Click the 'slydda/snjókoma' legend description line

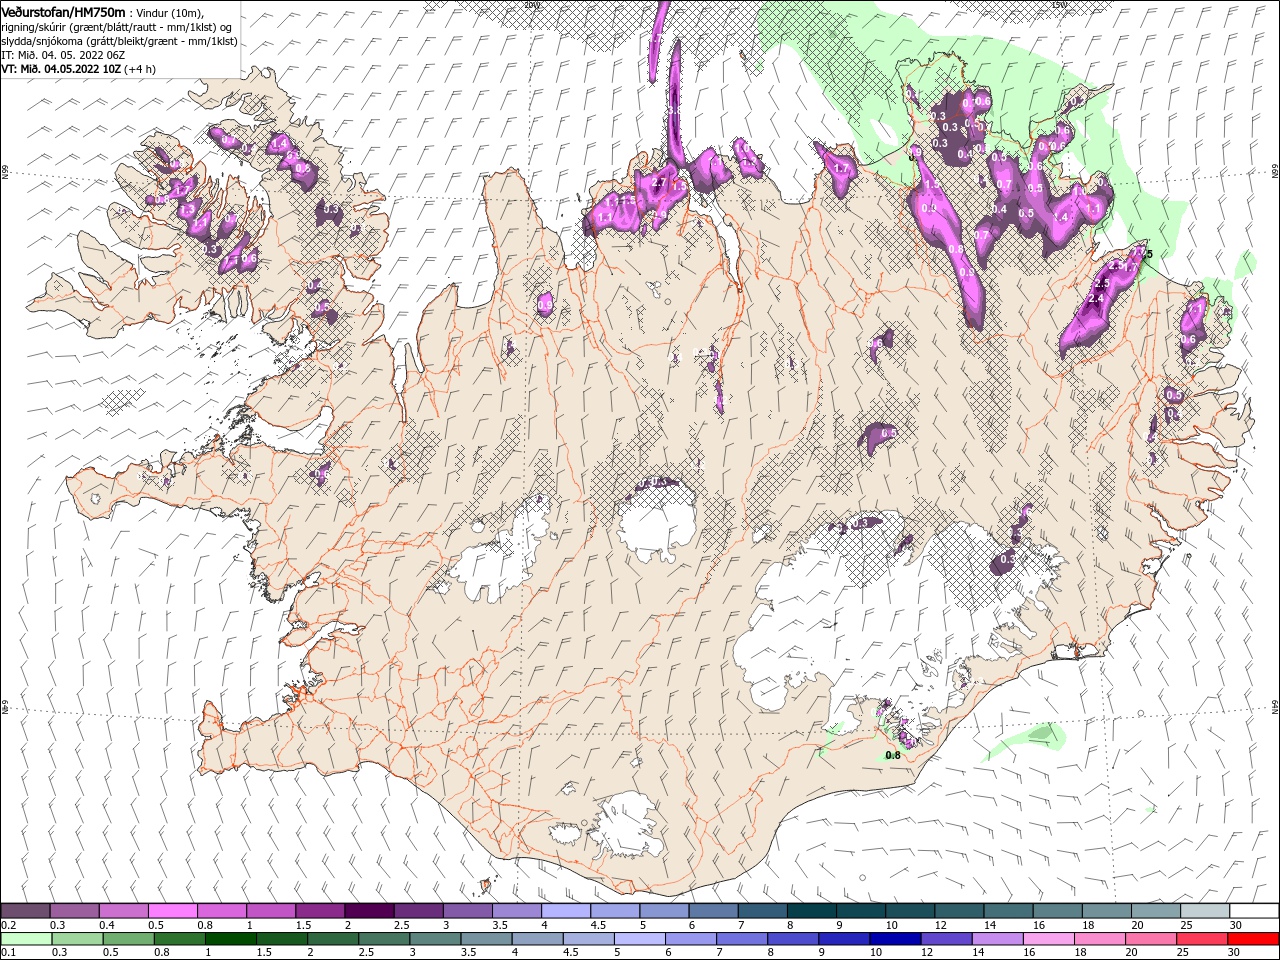120,41
